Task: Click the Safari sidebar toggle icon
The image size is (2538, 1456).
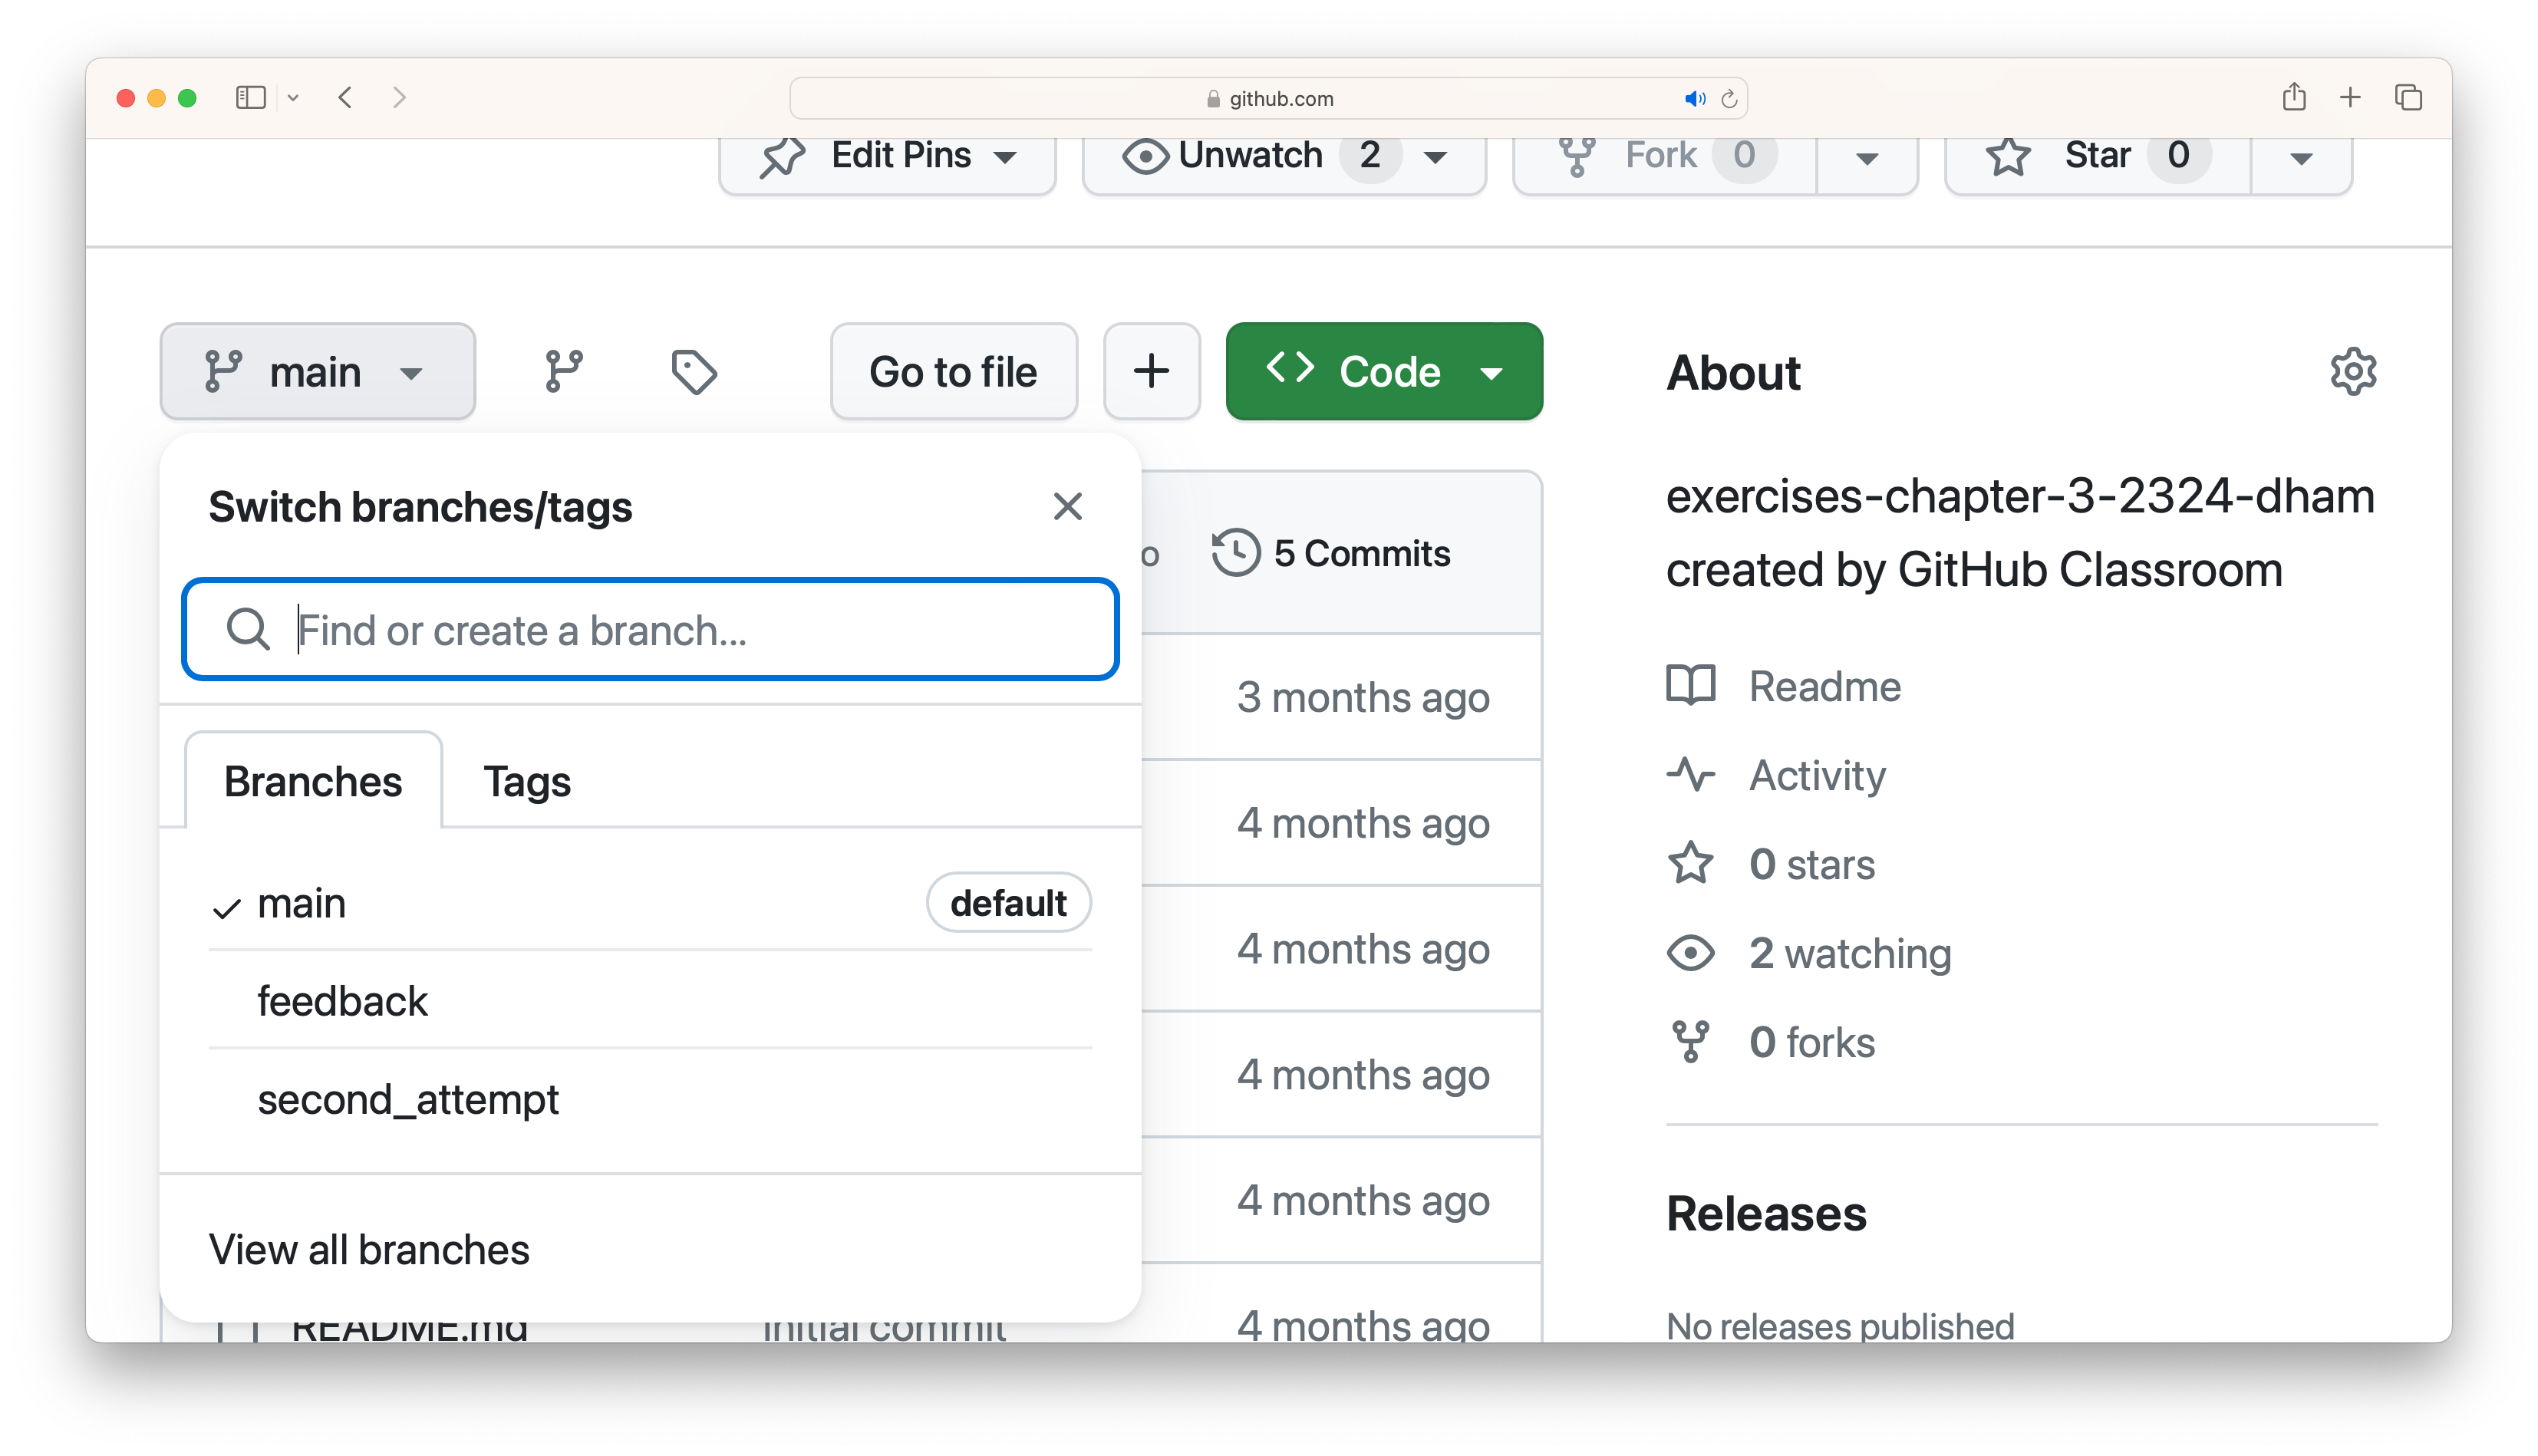Action: point(250,98)
